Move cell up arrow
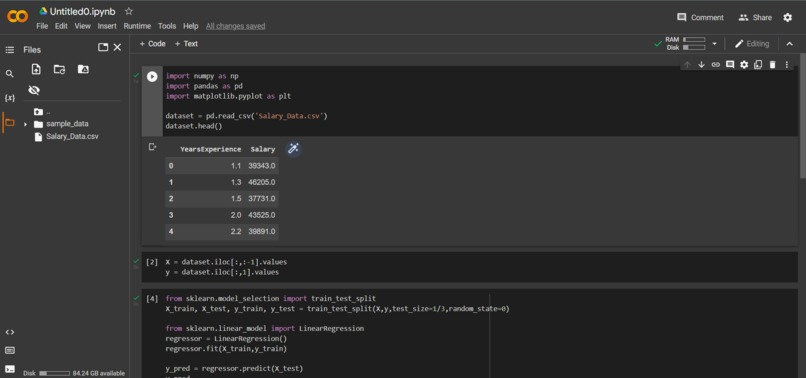 687,65
